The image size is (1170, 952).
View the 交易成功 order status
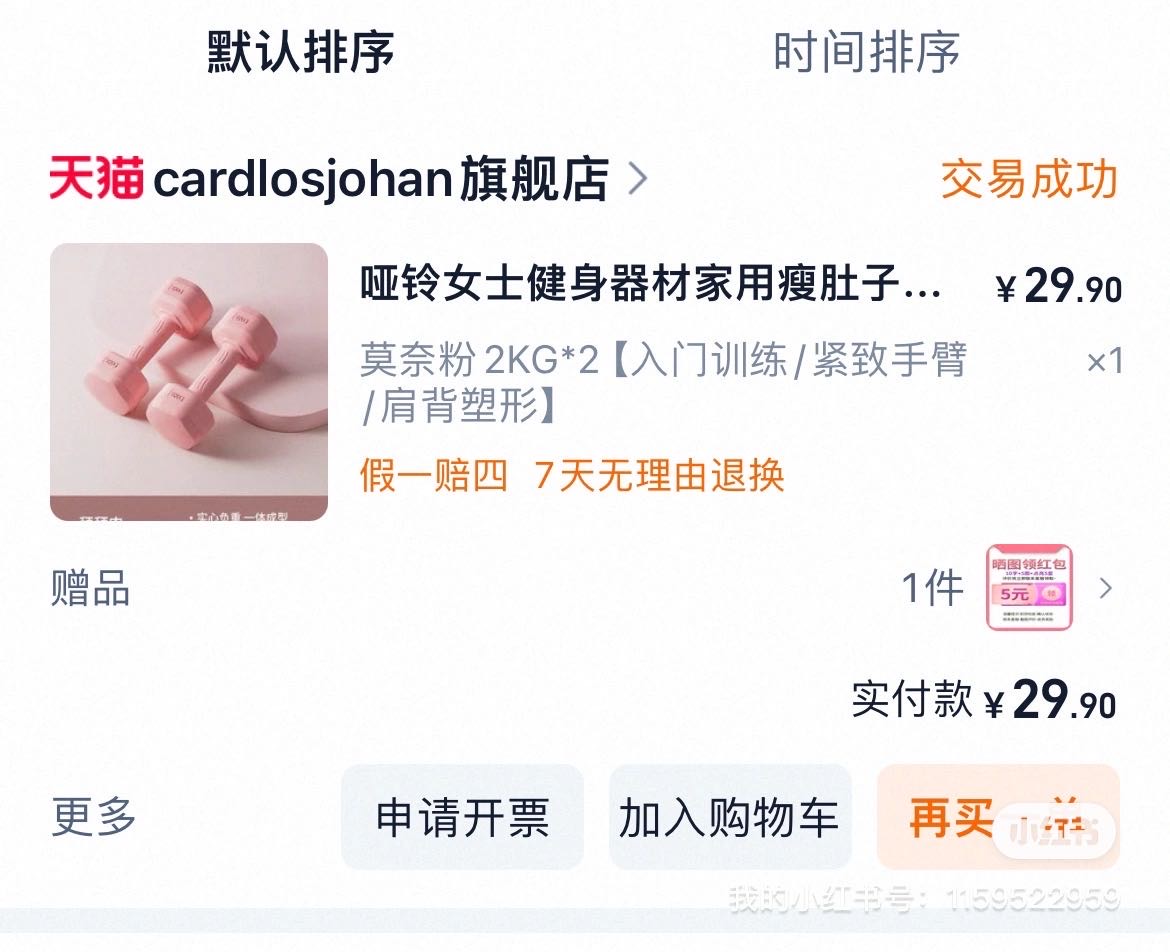pos(1029,180)
